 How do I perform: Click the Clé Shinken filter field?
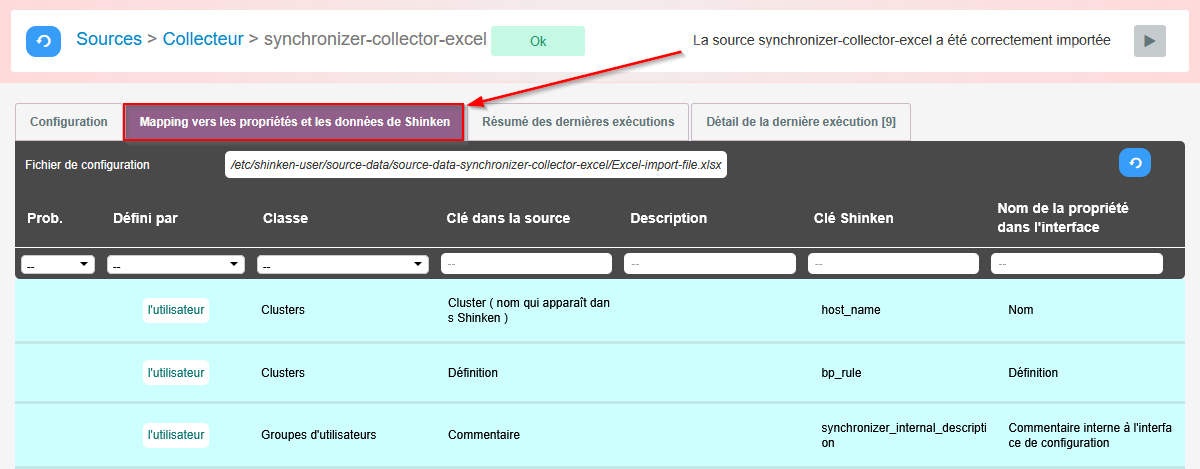pos(893,264)
